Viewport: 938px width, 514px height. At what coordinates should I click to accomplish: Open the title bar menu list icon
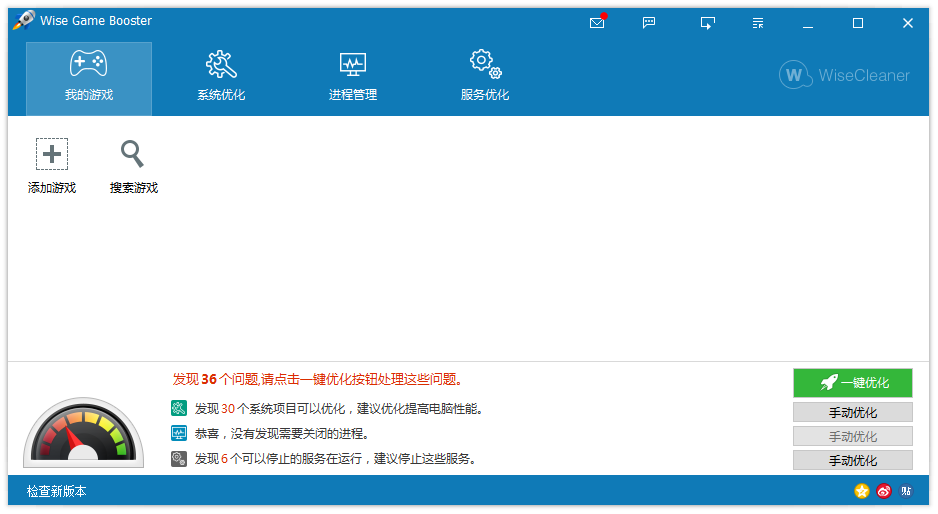[x=758, y=23]
